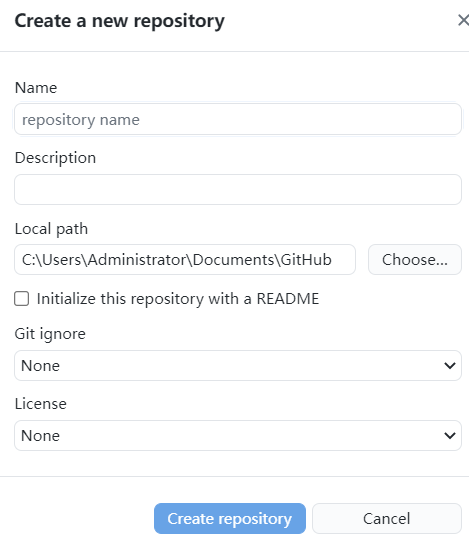Screen dimensions: 469x545
Task: Select the 'None' value in Git ignore
Action: coord(40,366)
